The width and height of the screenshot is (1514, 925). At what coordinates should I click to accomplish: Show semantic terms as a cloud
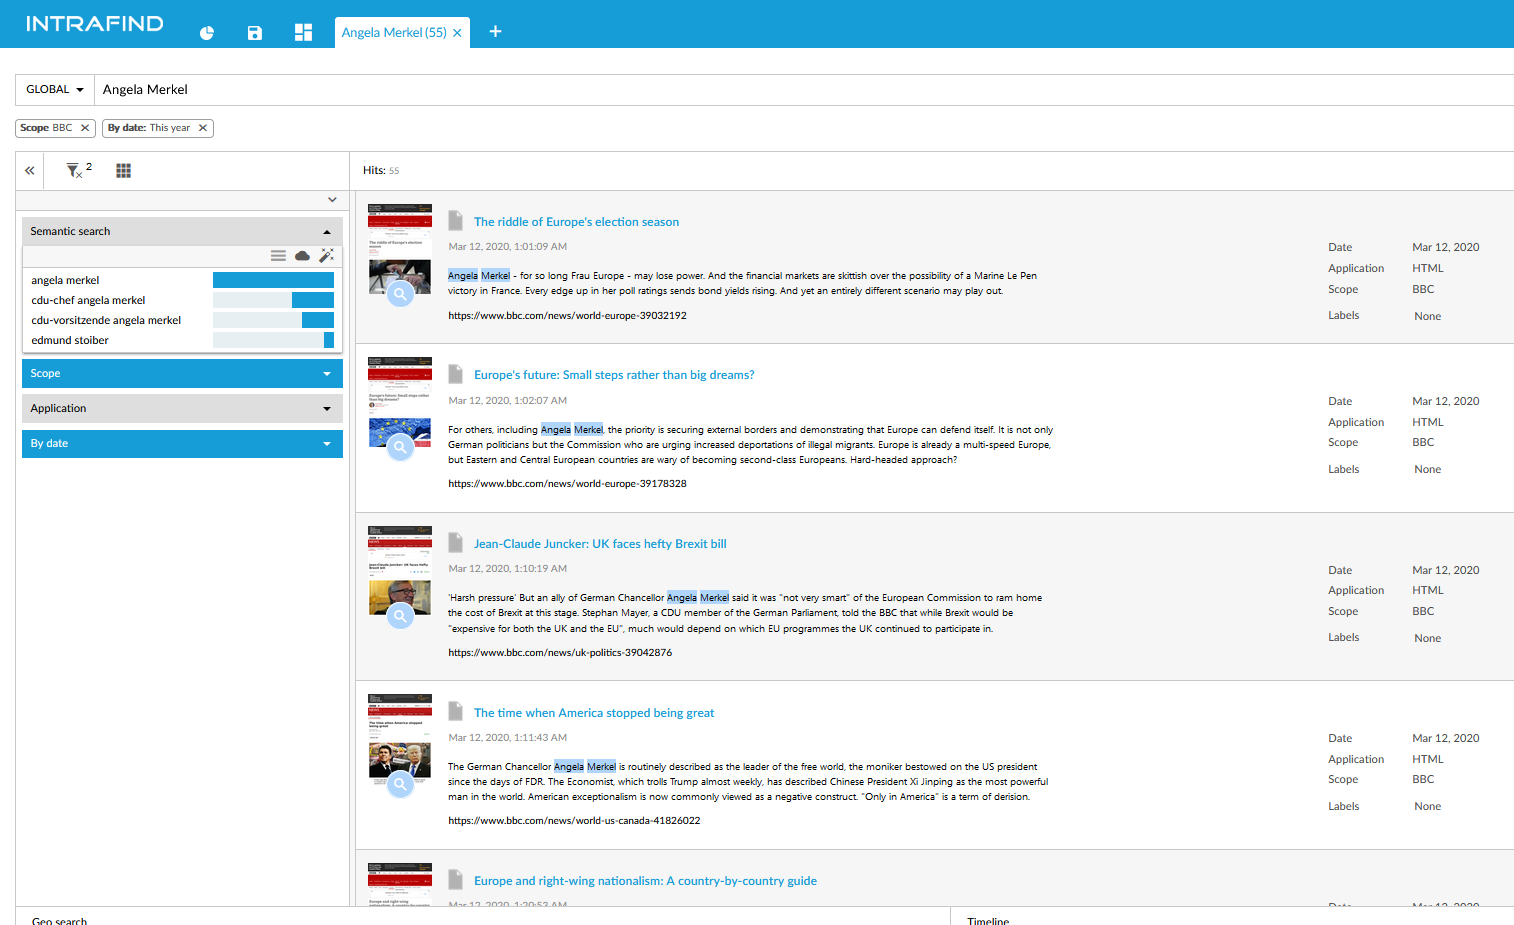point(302,256)
